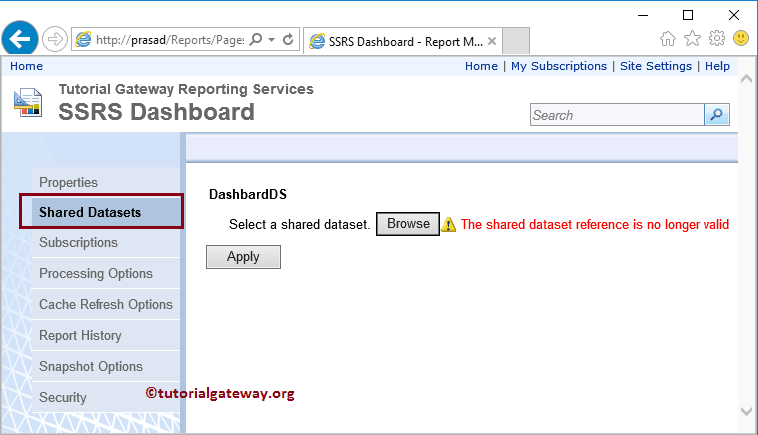Click the DashbardDS dataset name
Viewport: 758px width, 435px height.
point(248,194)
